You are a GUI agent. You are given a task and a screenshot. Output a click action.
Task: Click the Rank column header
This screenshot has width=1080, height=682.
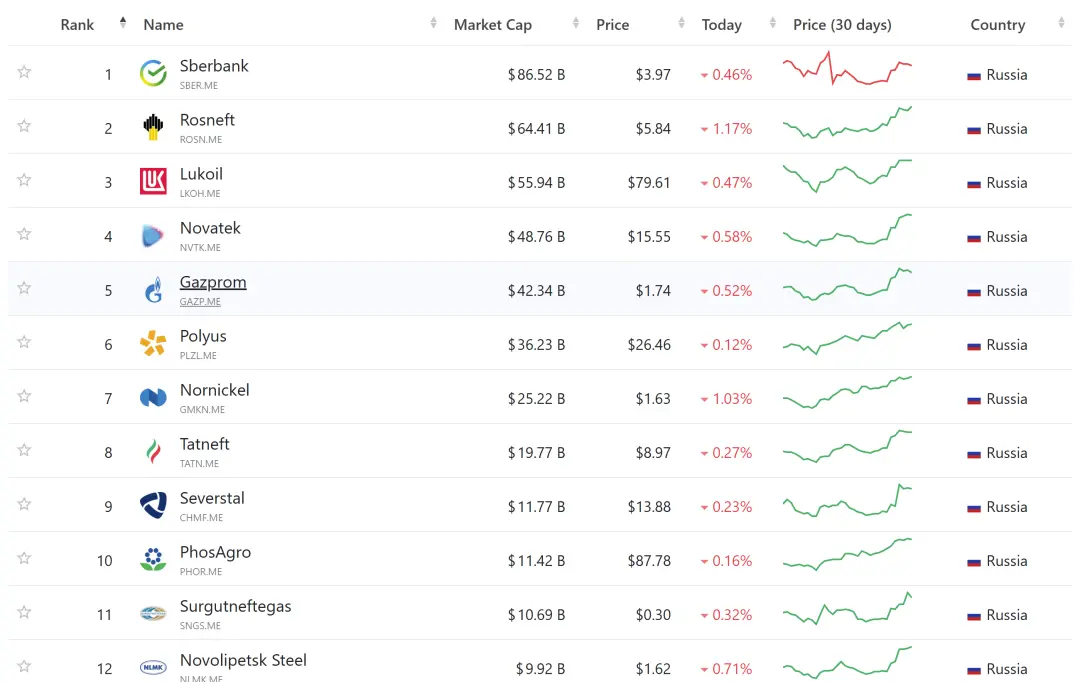point(77,25)
